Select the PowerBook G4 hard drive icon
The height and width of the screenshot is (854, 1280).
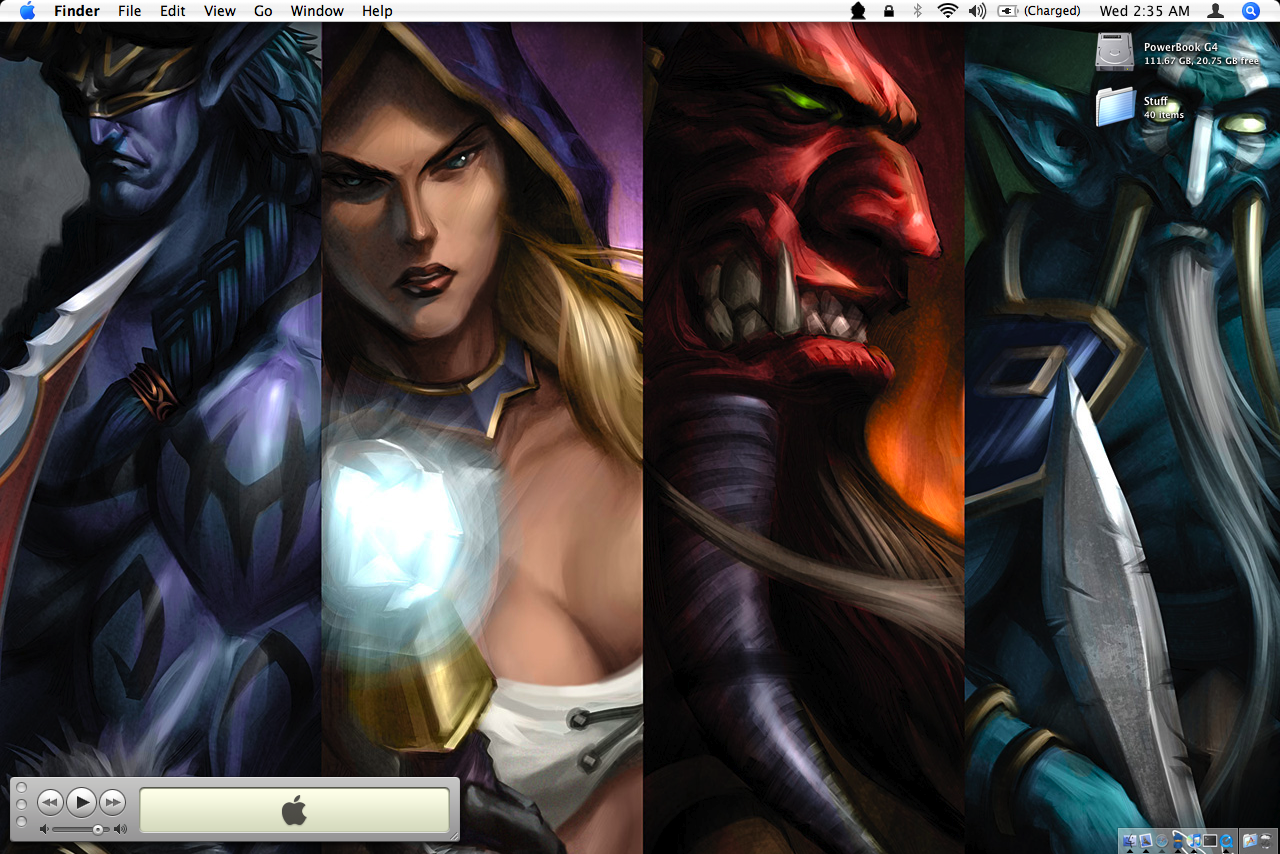click(1115, 52)
